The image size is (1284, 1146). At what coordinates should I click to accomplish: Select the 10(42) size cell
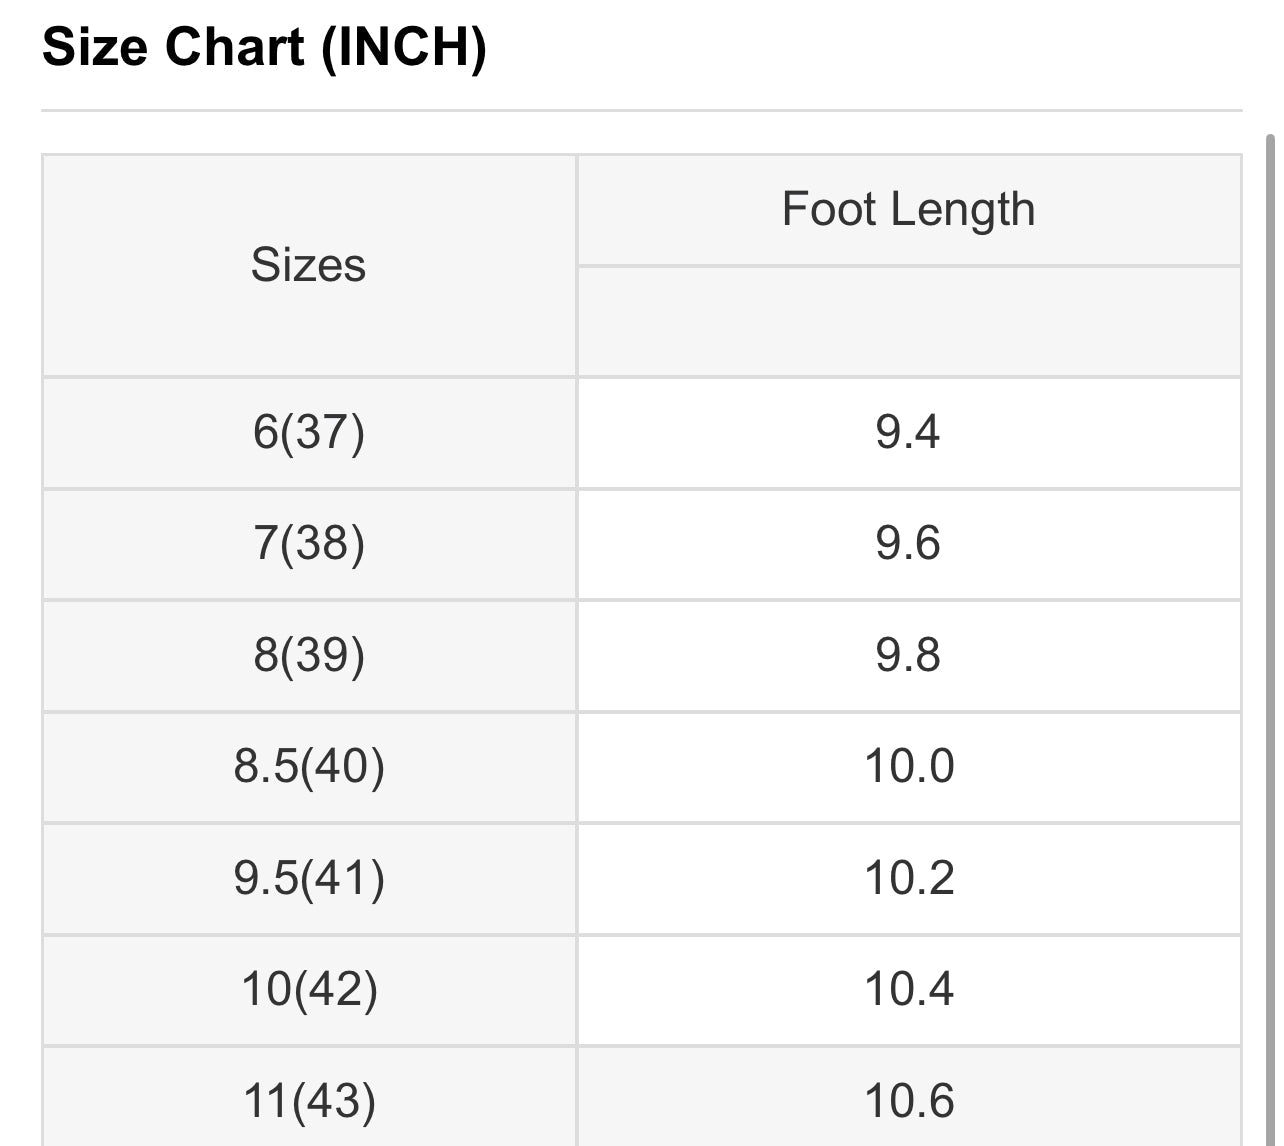click(x=308, y=990)
